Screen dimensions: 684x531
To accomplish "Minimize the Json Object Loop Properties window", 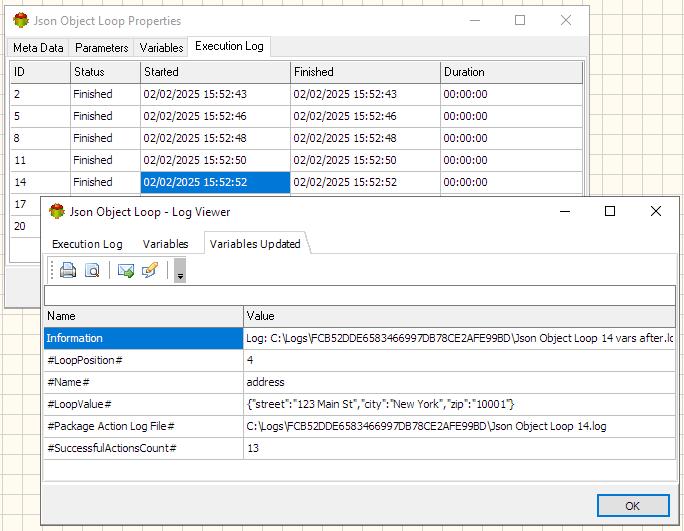I will [x=475, y=20].
